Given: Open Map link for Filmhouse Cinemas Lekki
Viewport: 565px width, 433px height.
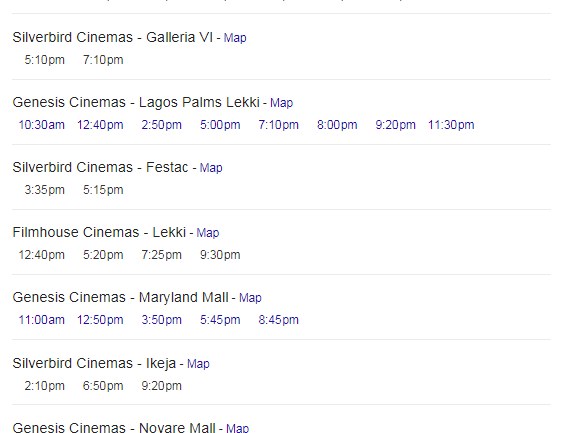Looking at the screenshot, I should coord(208,233).
